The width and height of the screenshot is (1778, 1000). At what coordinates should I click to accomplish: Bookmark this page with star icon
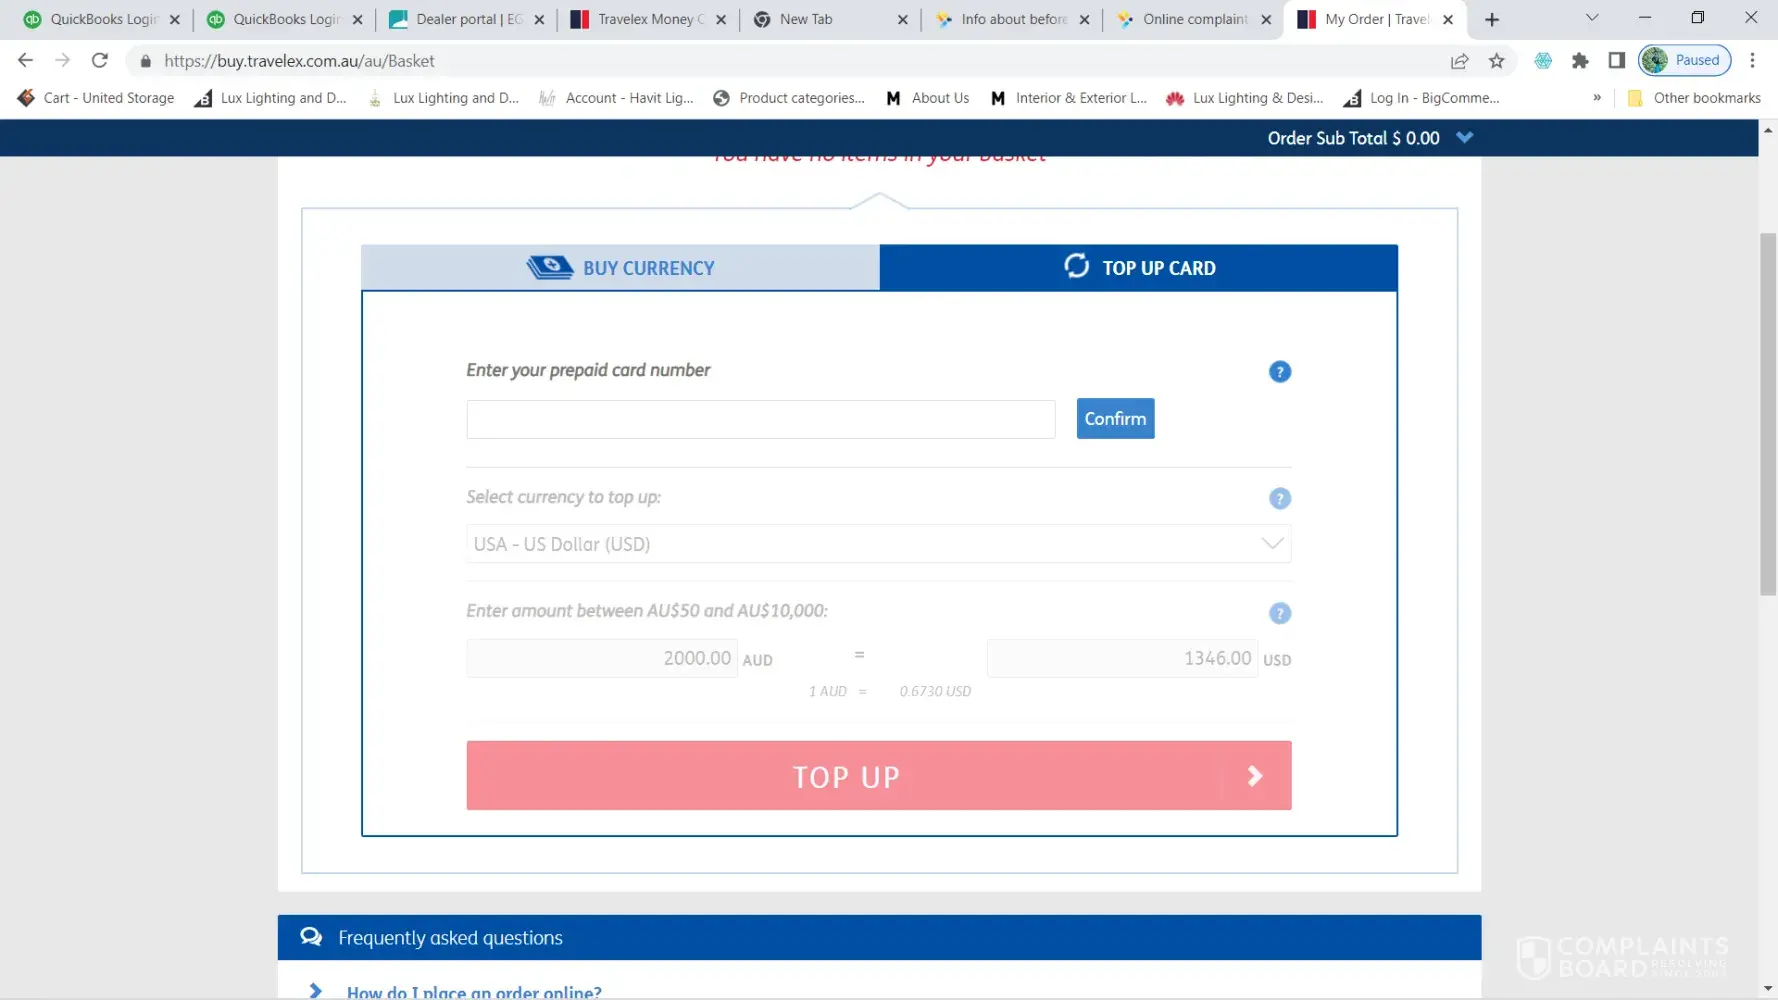[x=1496, y=61]
